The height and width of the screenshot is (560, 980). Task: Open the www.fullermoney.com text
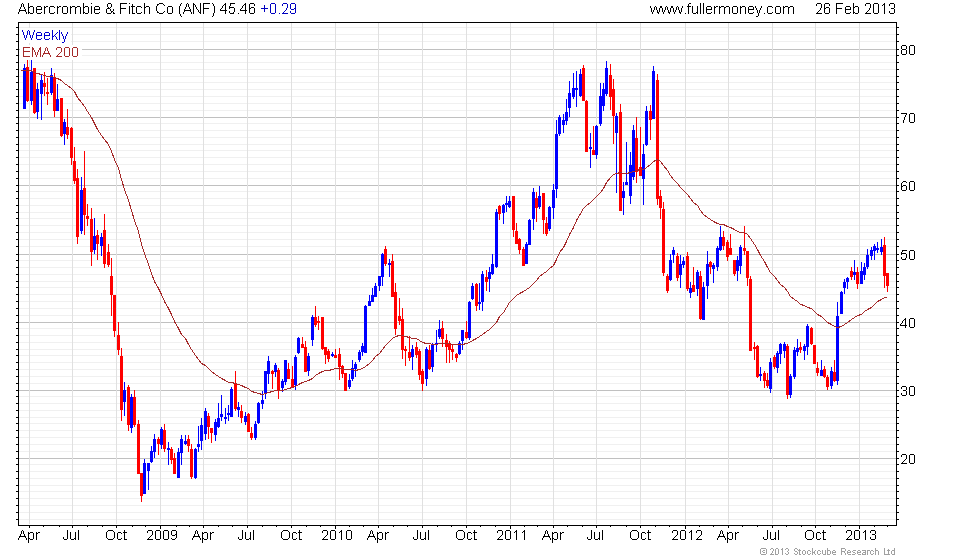click(x=722, y=9)
